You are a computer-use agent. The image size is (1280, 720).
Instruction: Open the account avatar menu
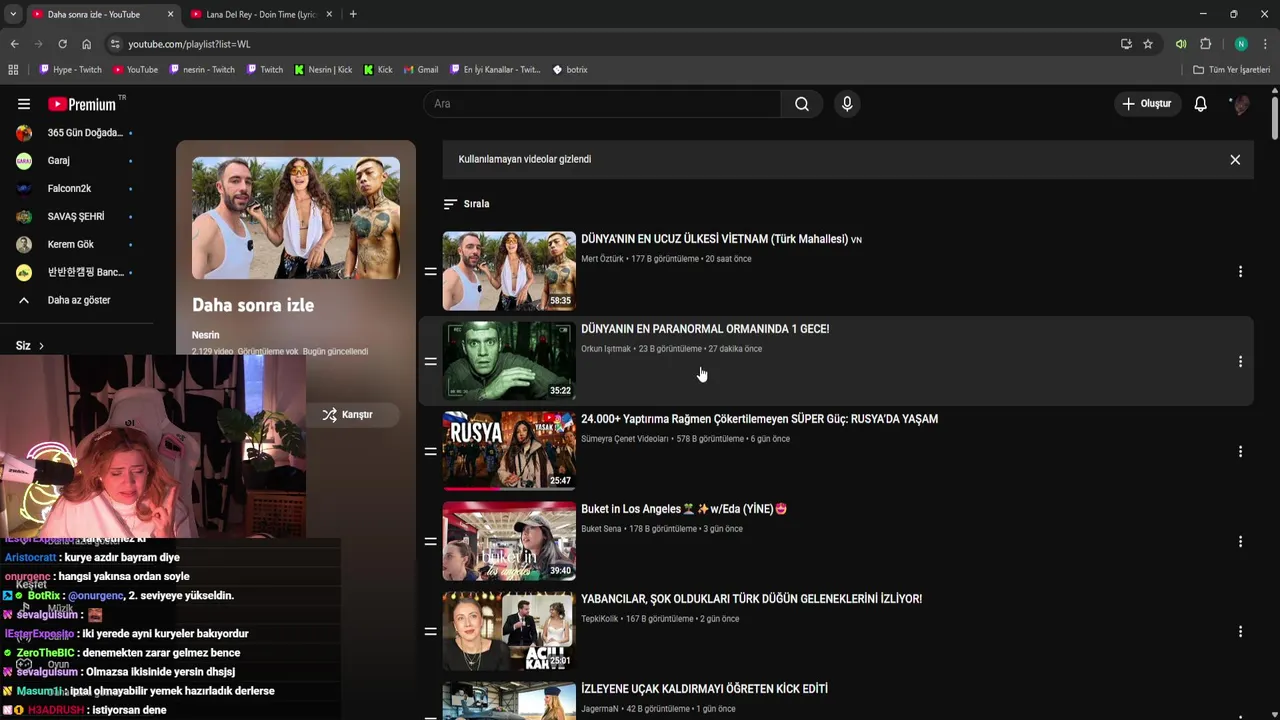point(1240,104)
